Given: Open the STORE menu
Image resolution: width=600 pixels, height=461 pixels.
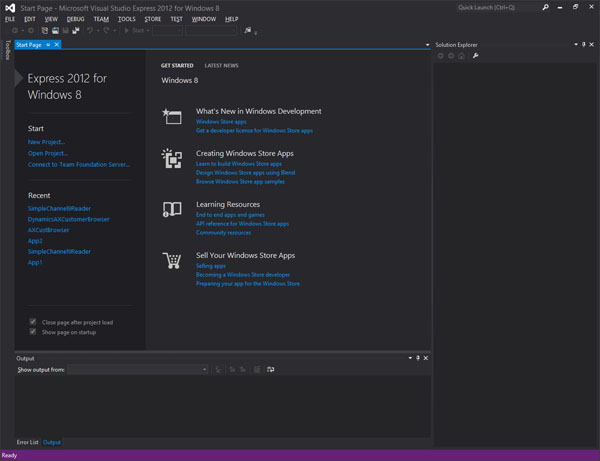Looking at the screenshot, I should click(153, 19).
